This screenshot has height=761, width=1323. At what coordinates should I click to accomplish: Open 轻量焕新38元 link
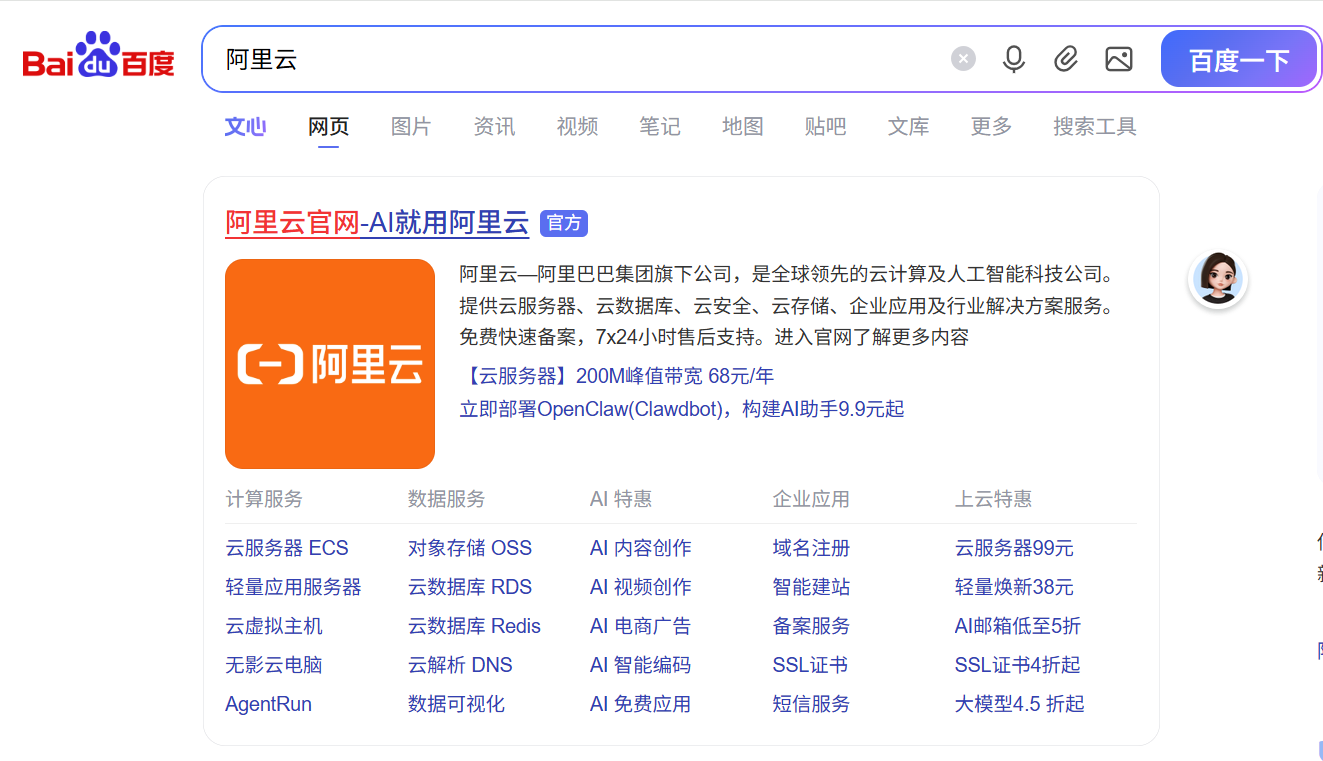point(1014,587)
